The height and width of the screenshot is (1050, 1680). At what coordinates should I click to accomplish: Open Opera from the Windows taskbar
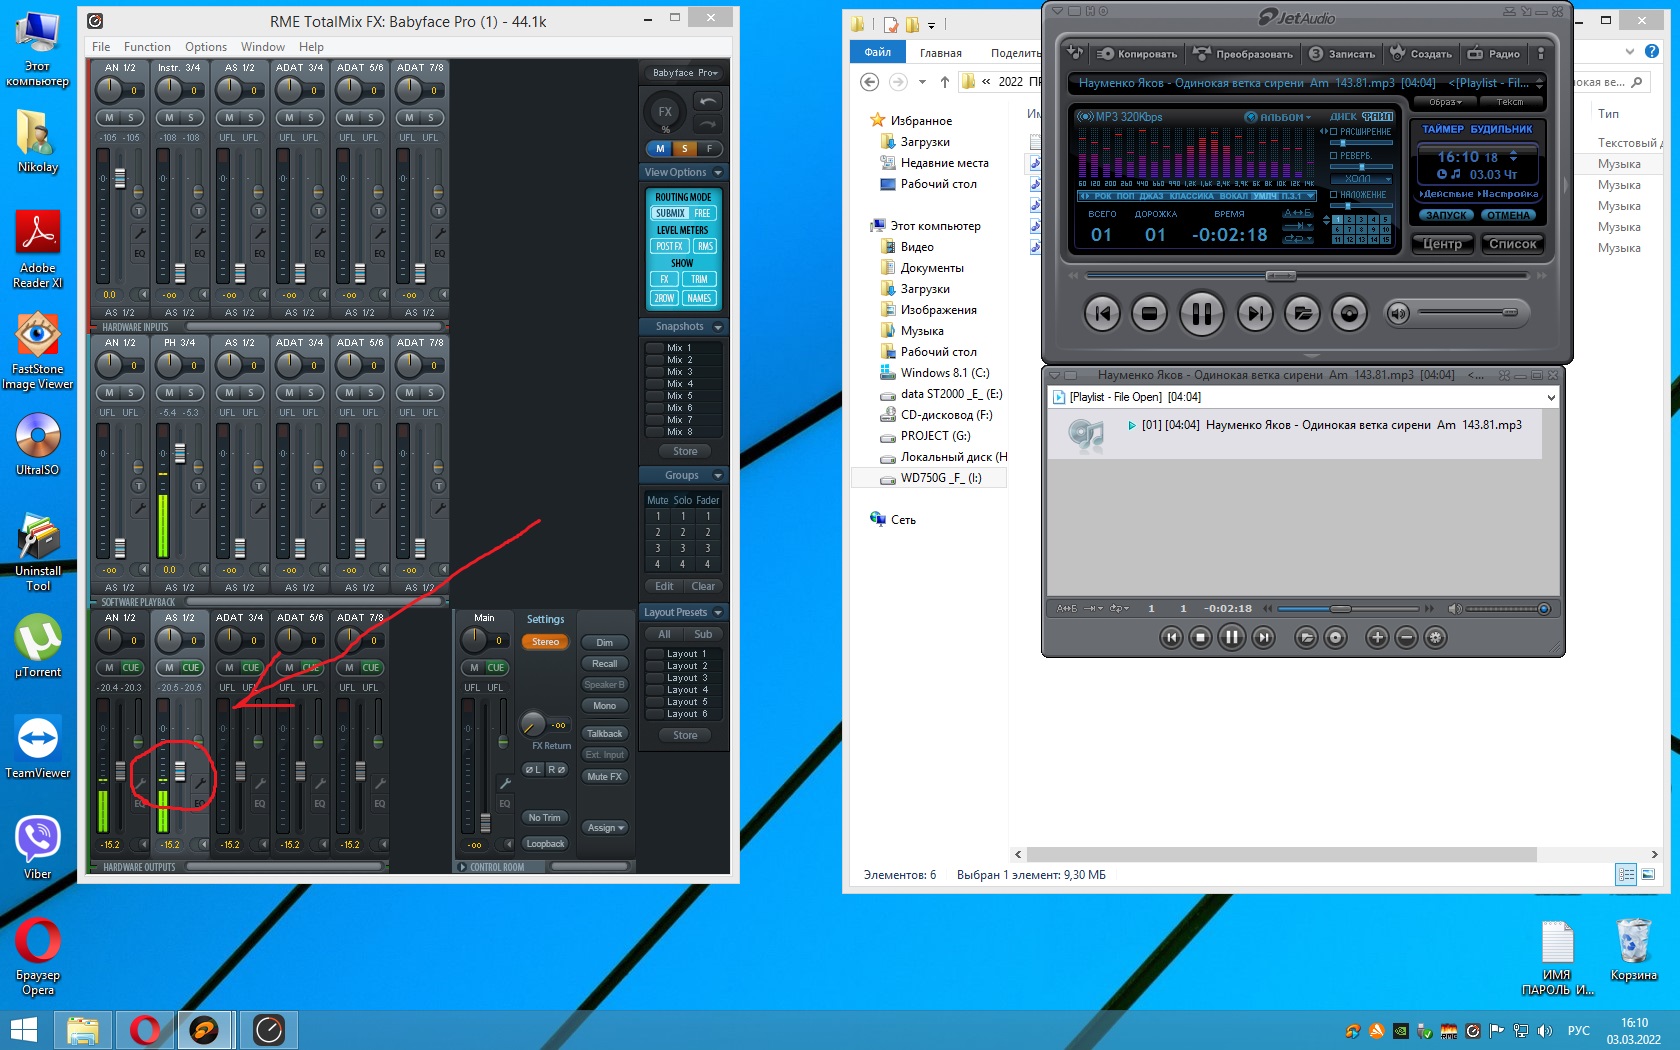click(145, 1029)
